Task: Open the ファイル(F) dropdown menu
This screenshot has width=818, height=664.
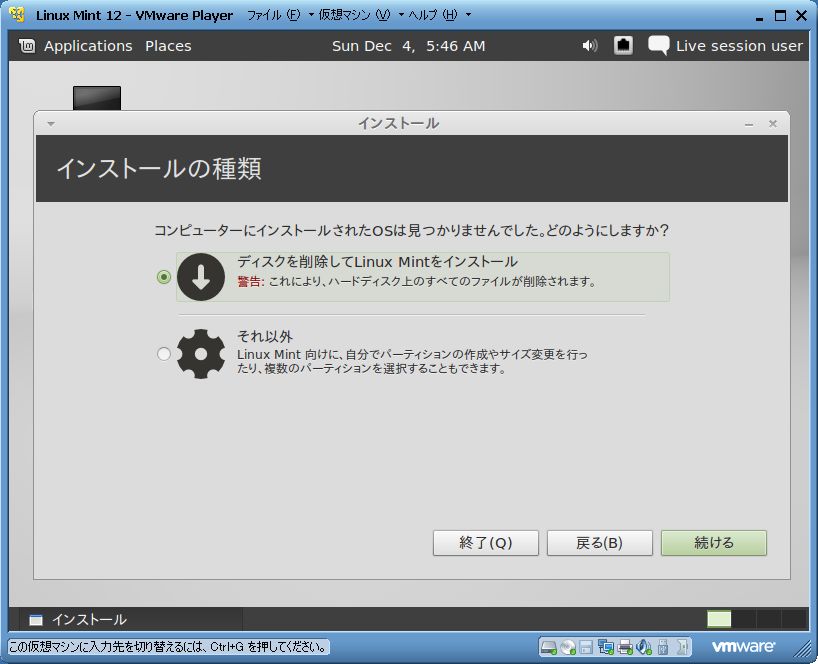Action: coord(280,15)
